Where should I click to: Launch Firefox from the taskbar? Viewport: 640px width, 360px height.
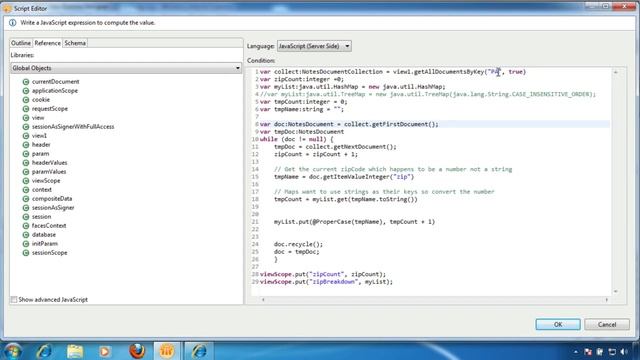point(137,351)
